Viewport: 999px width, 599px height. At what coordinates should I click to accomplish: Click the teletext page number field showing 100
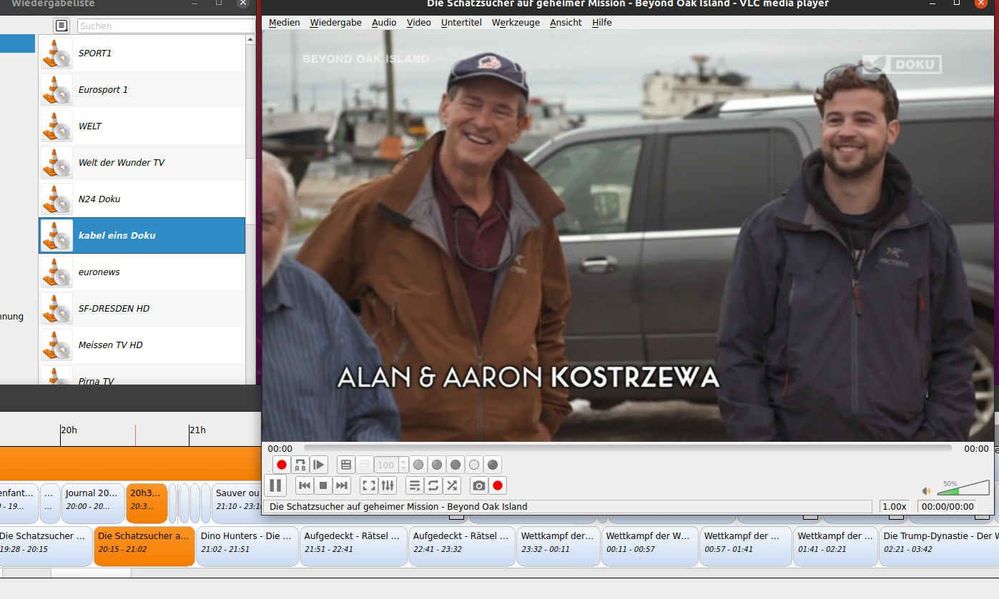(x=386, y=465)
